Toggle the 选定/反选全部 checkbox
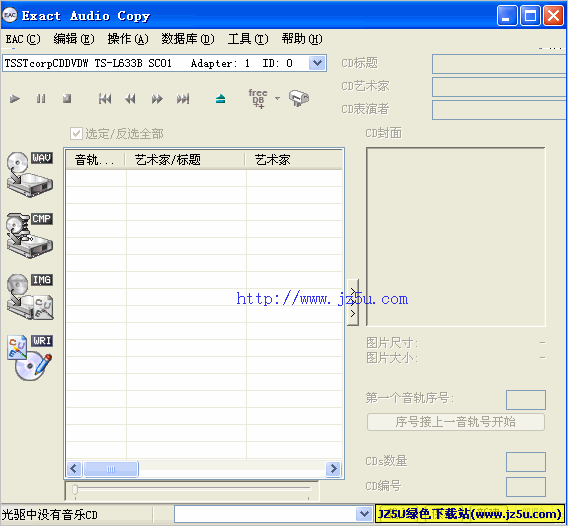The width and height of the screenshot is (568, 526). click(76, 134)
